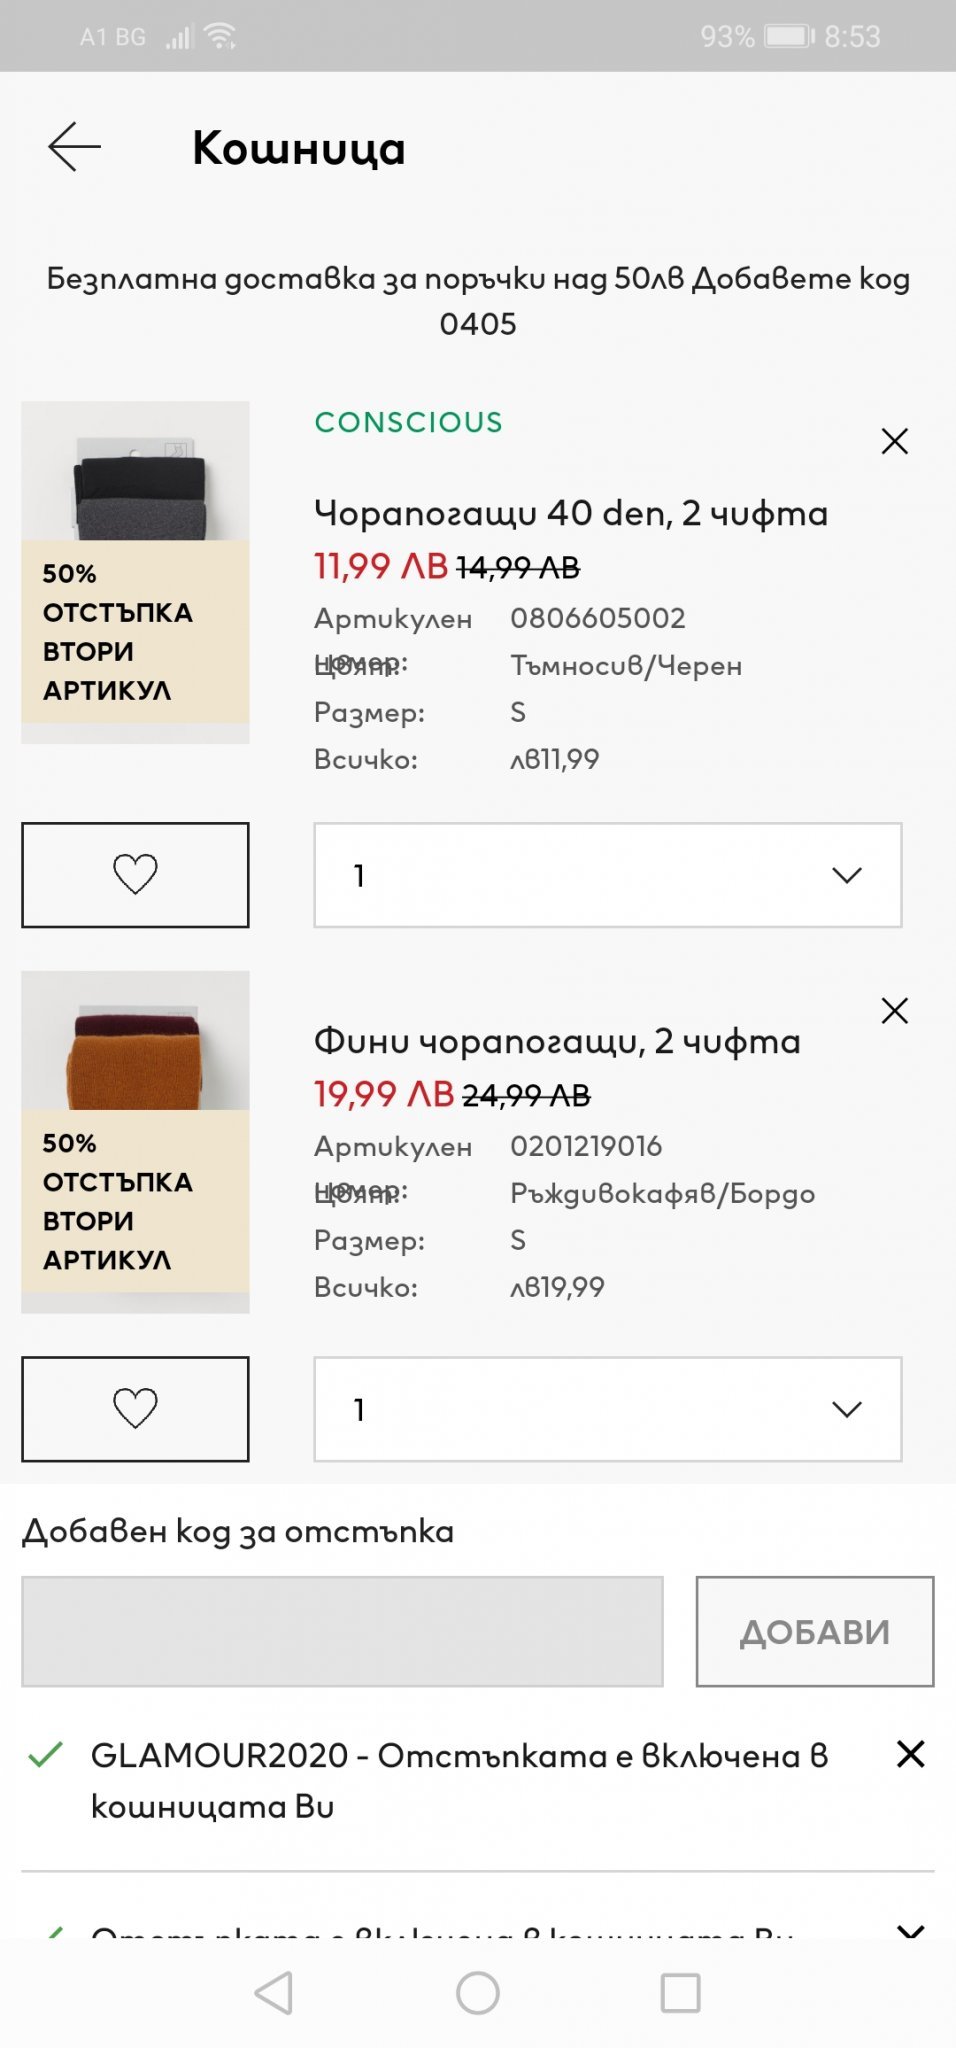Open the Фини чорапогащи product title
Screen dimensions: 956x2048
(557, 1042)
